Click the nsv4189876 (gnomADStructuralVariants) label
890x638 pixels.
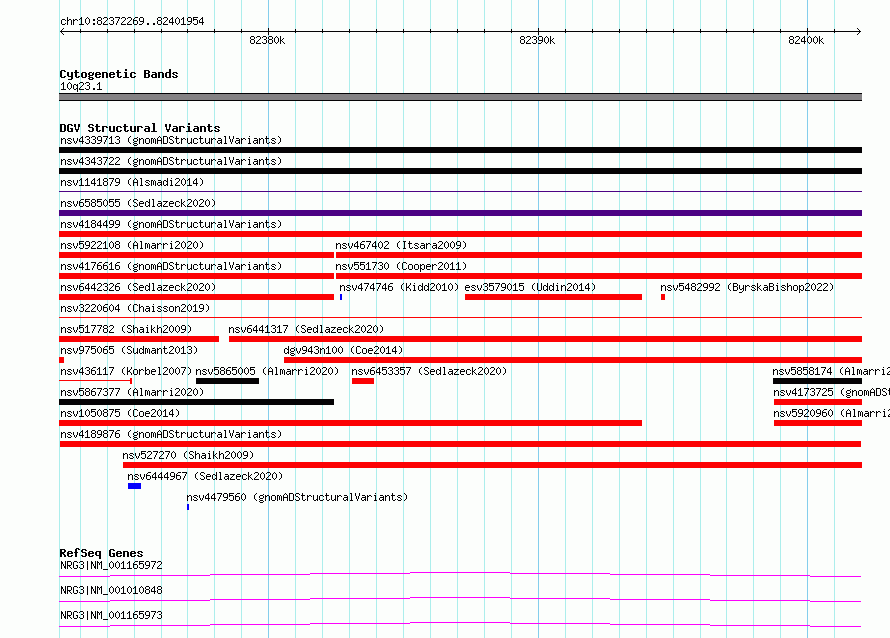coord(171,434)
